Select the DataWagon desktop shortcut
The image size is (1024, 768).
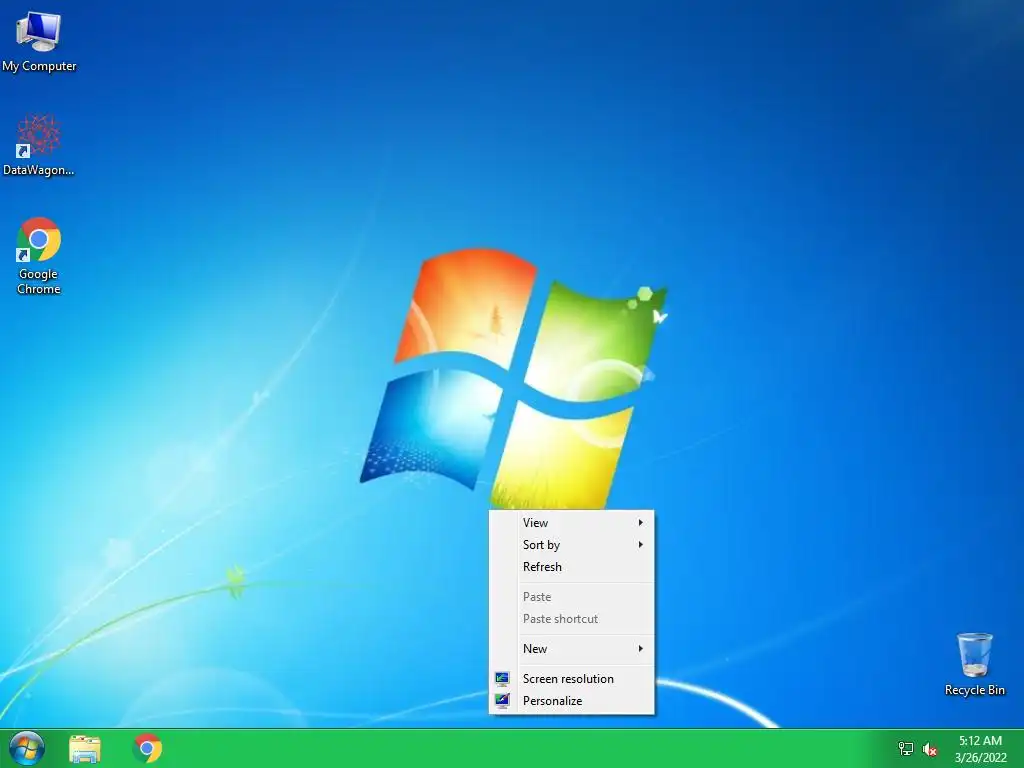pos(39,145)
